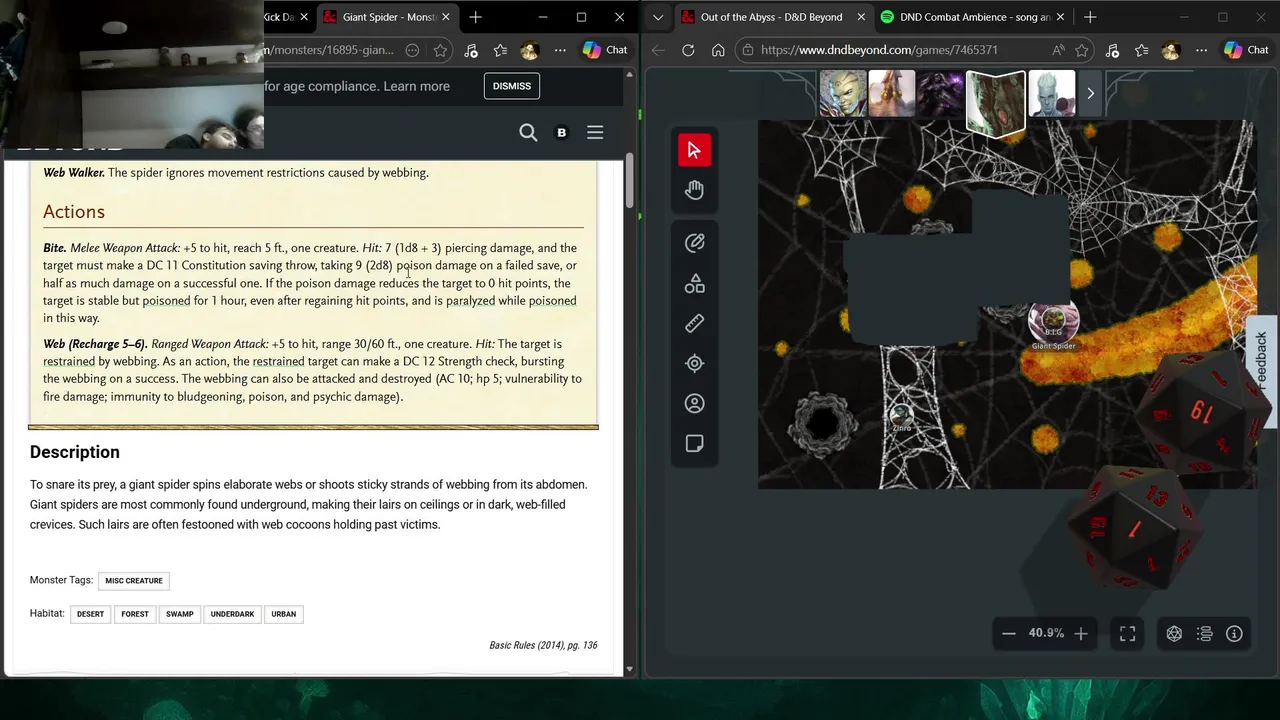
Task: Open search on D&D Beyond page
Action: point(528,132)
